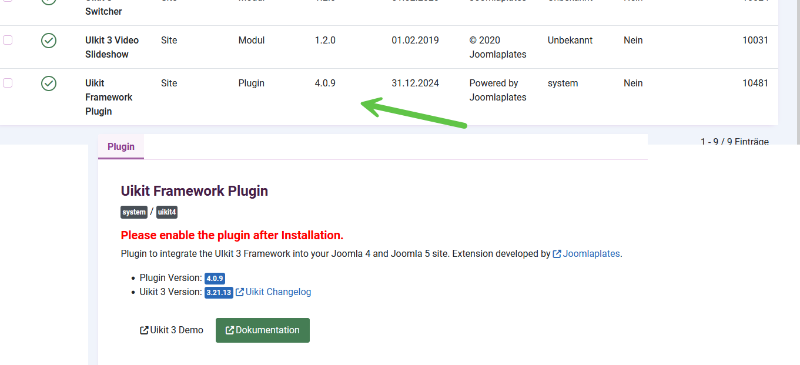Click the Uikit 3 Version 3.21.13 badge

(219, 293)
